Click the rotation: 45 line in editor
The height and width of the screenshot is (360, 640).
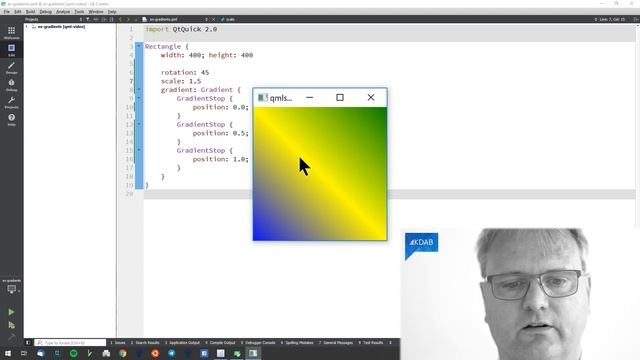[x=184, y=72]
